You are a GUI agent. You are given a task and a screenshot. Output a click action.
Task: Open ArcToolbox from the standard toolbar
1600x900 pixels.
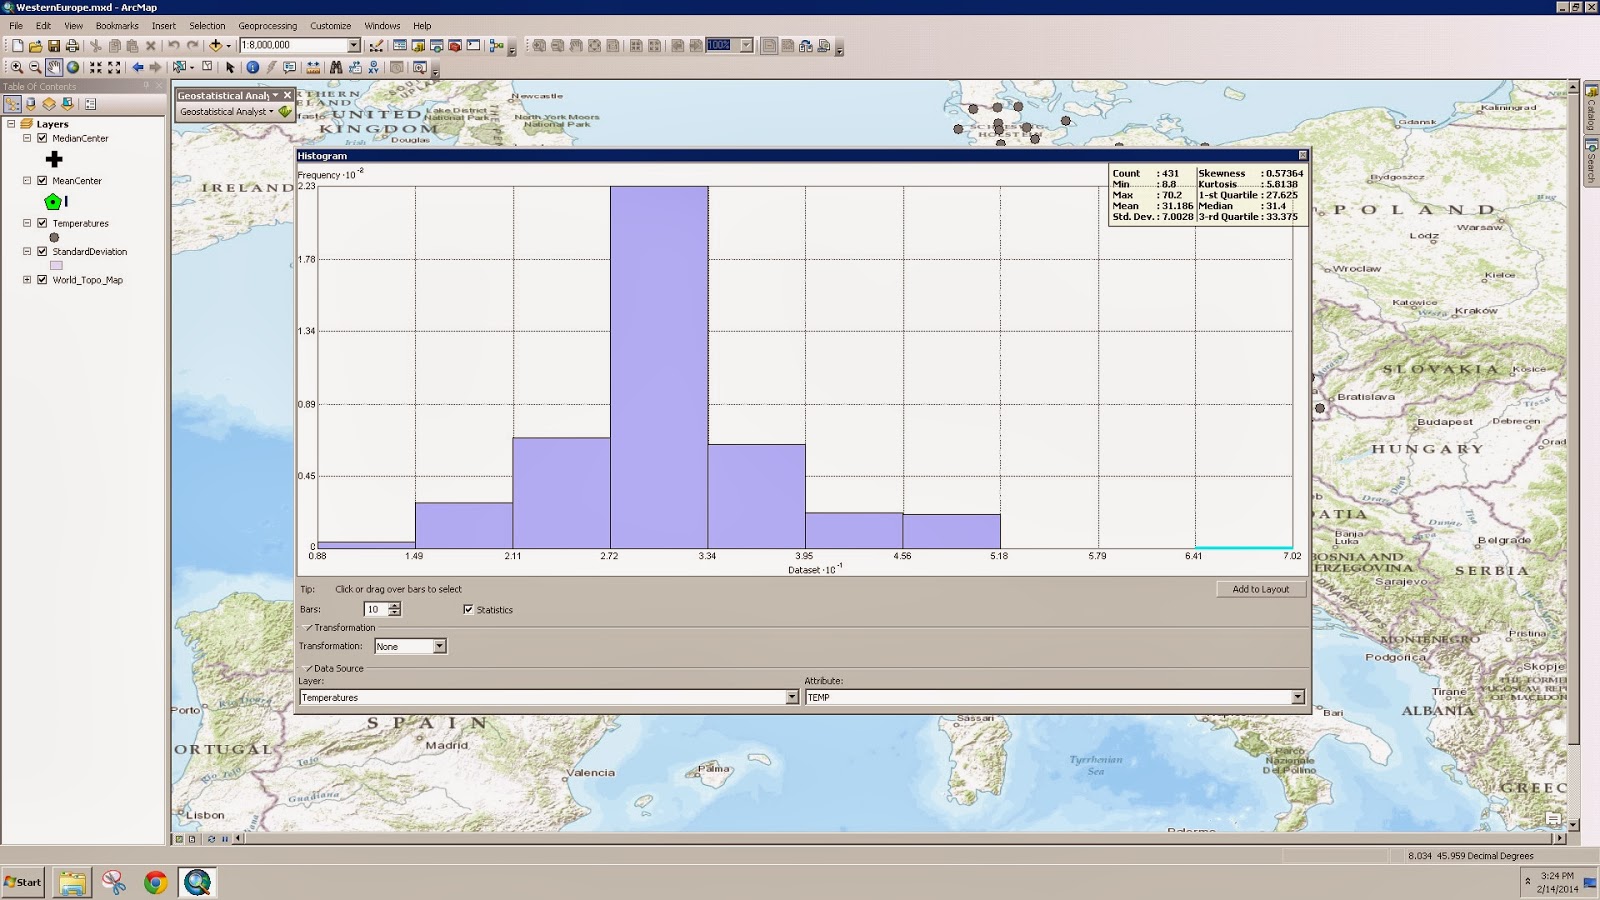pyautogui.click(x=454, y=45)
